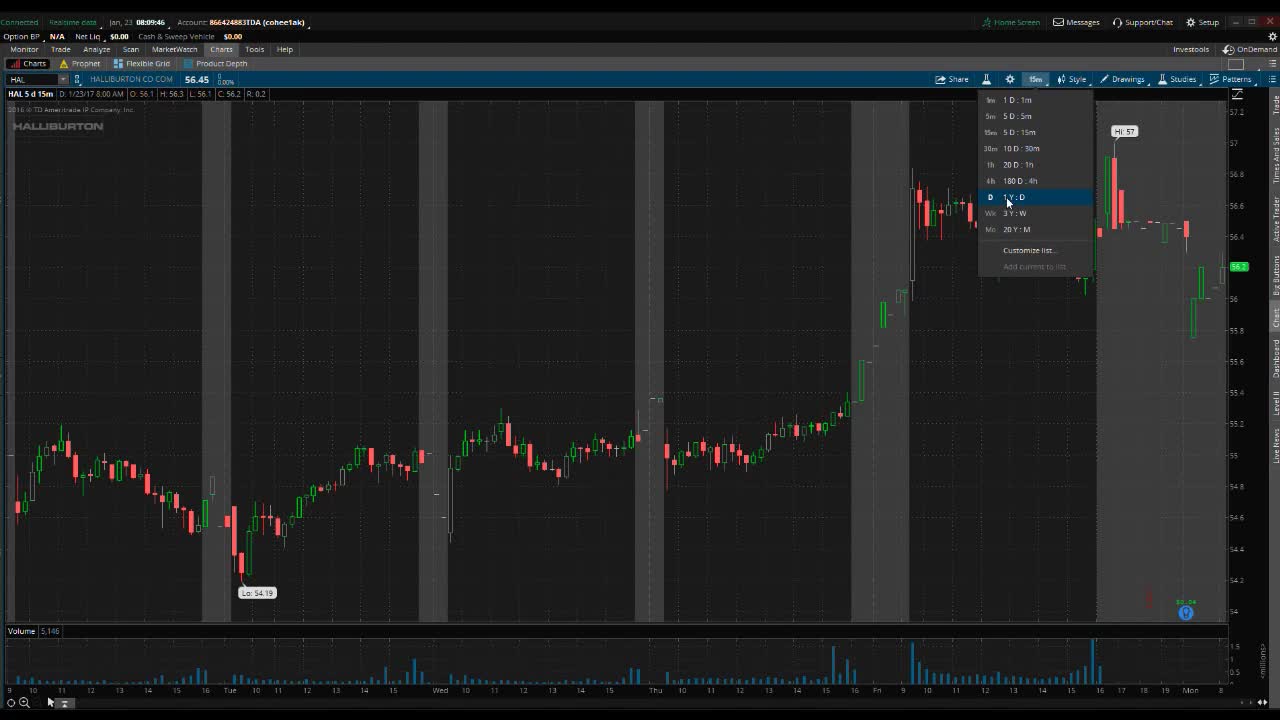
Task: Click Customize list... in timeframe menu
Action: pyautogui.click(x=1028, y=250)
